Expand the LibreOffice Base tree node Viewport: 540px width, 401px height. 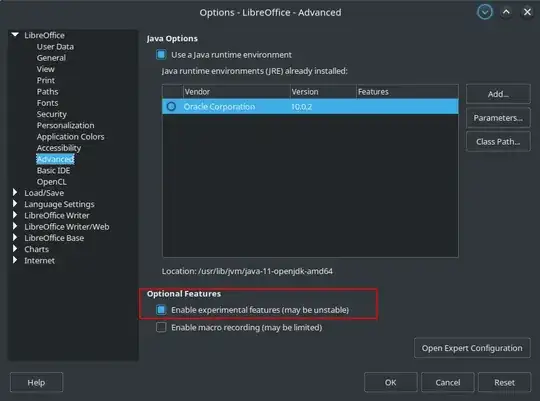click(15, 237)
